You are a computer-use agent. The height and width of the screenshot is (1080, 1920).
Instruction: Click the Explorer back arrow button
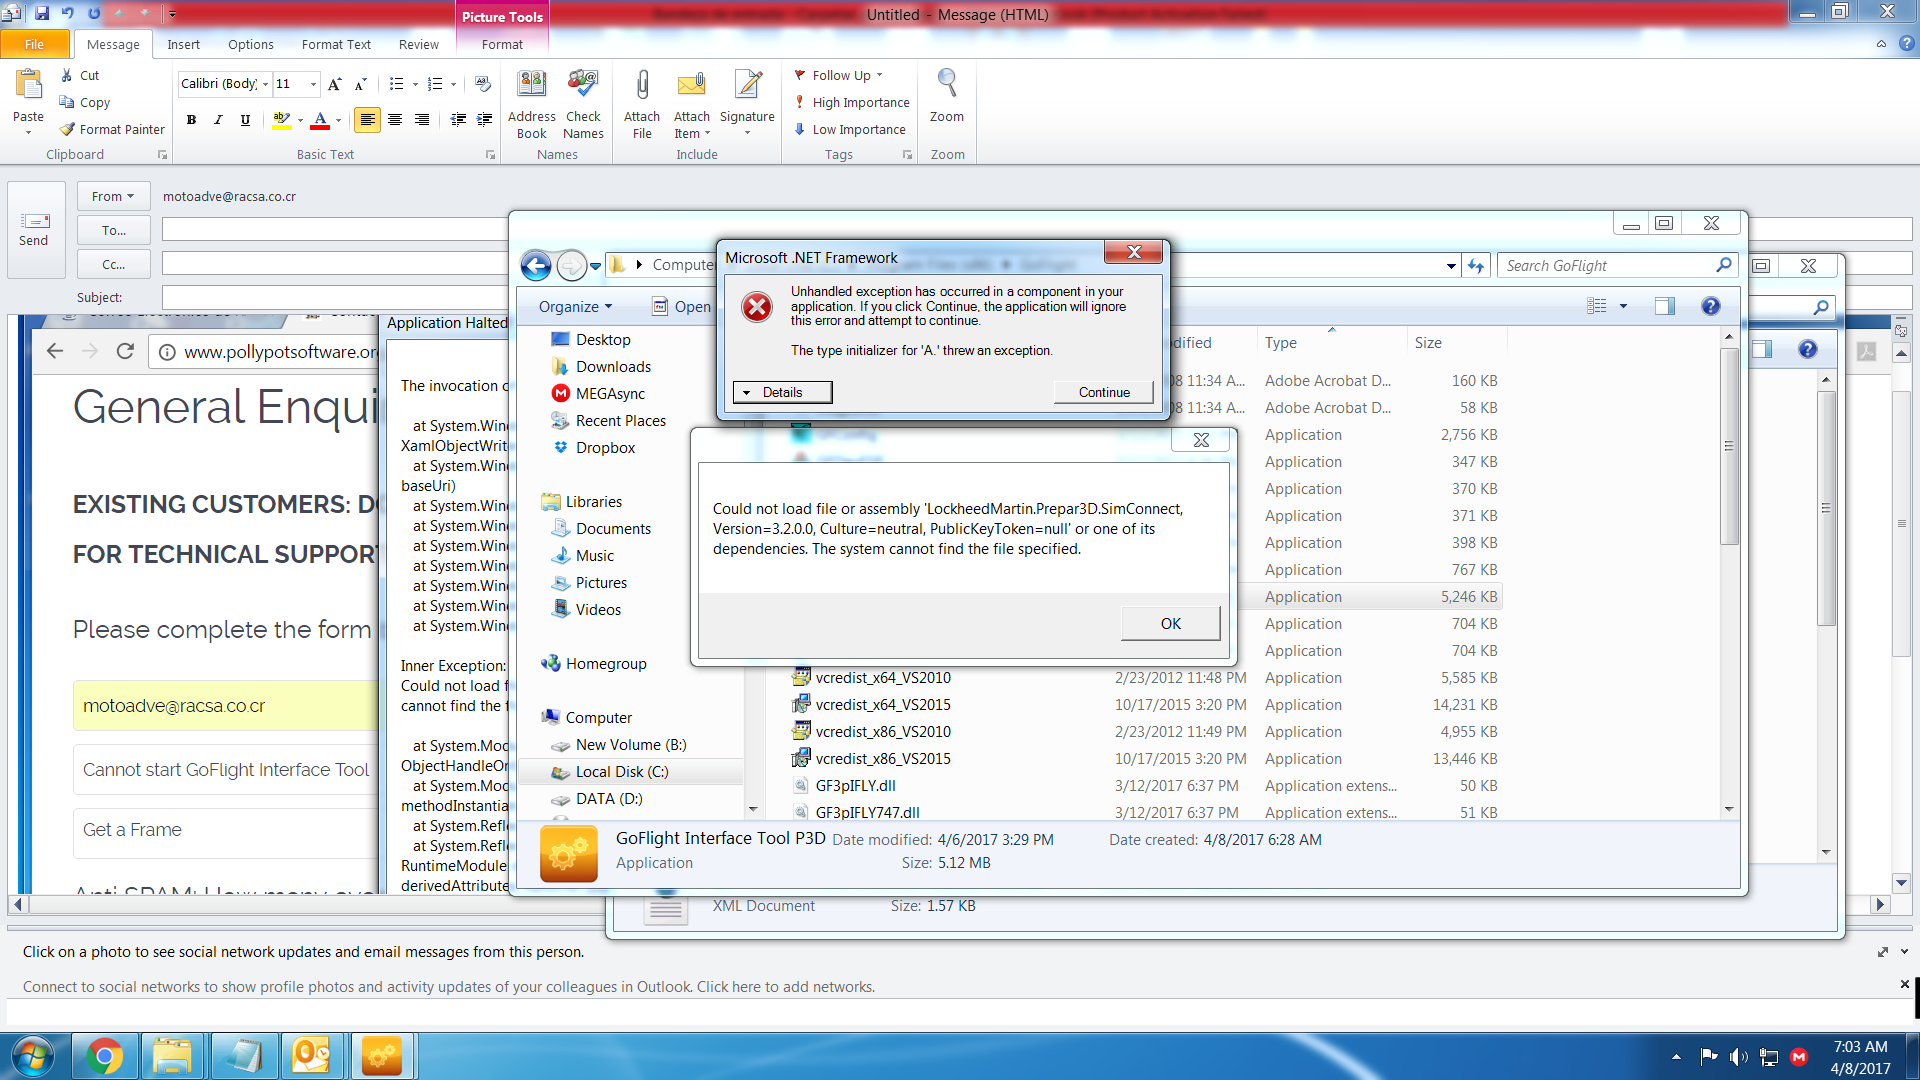[x=536, y=266]
